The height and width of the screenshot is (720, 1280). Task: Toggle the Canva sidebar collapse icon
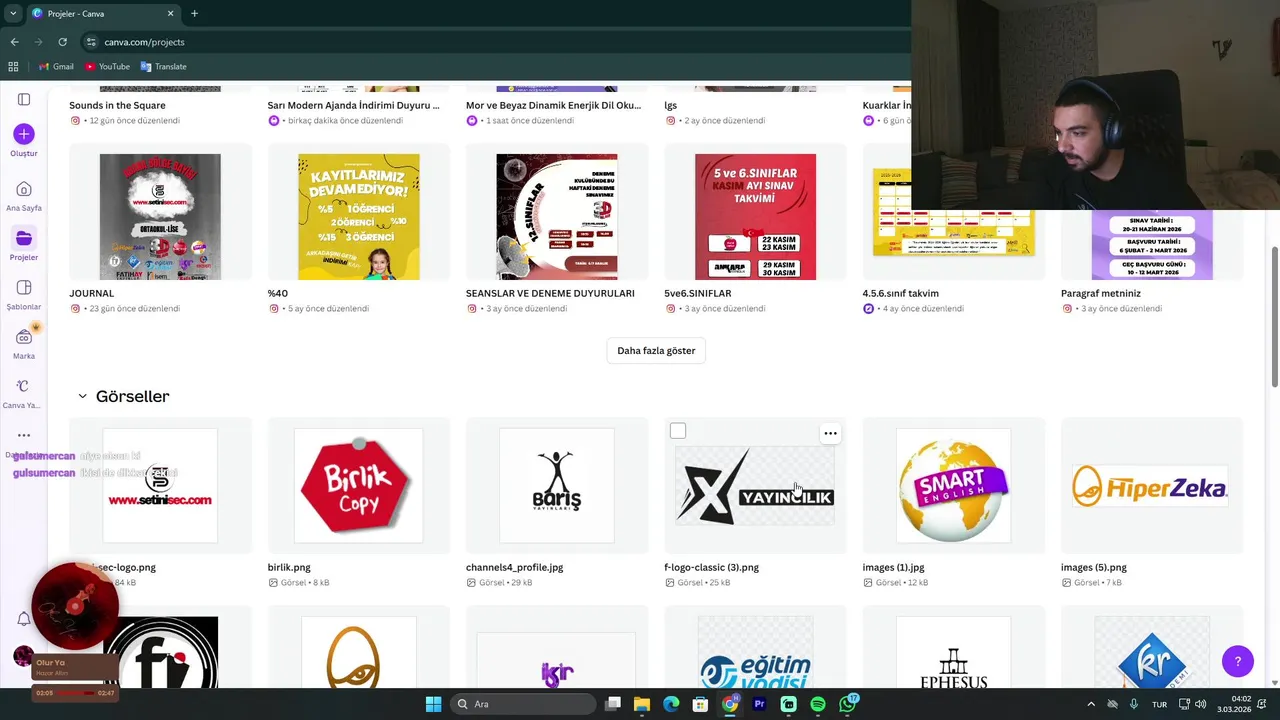[24, 99]
